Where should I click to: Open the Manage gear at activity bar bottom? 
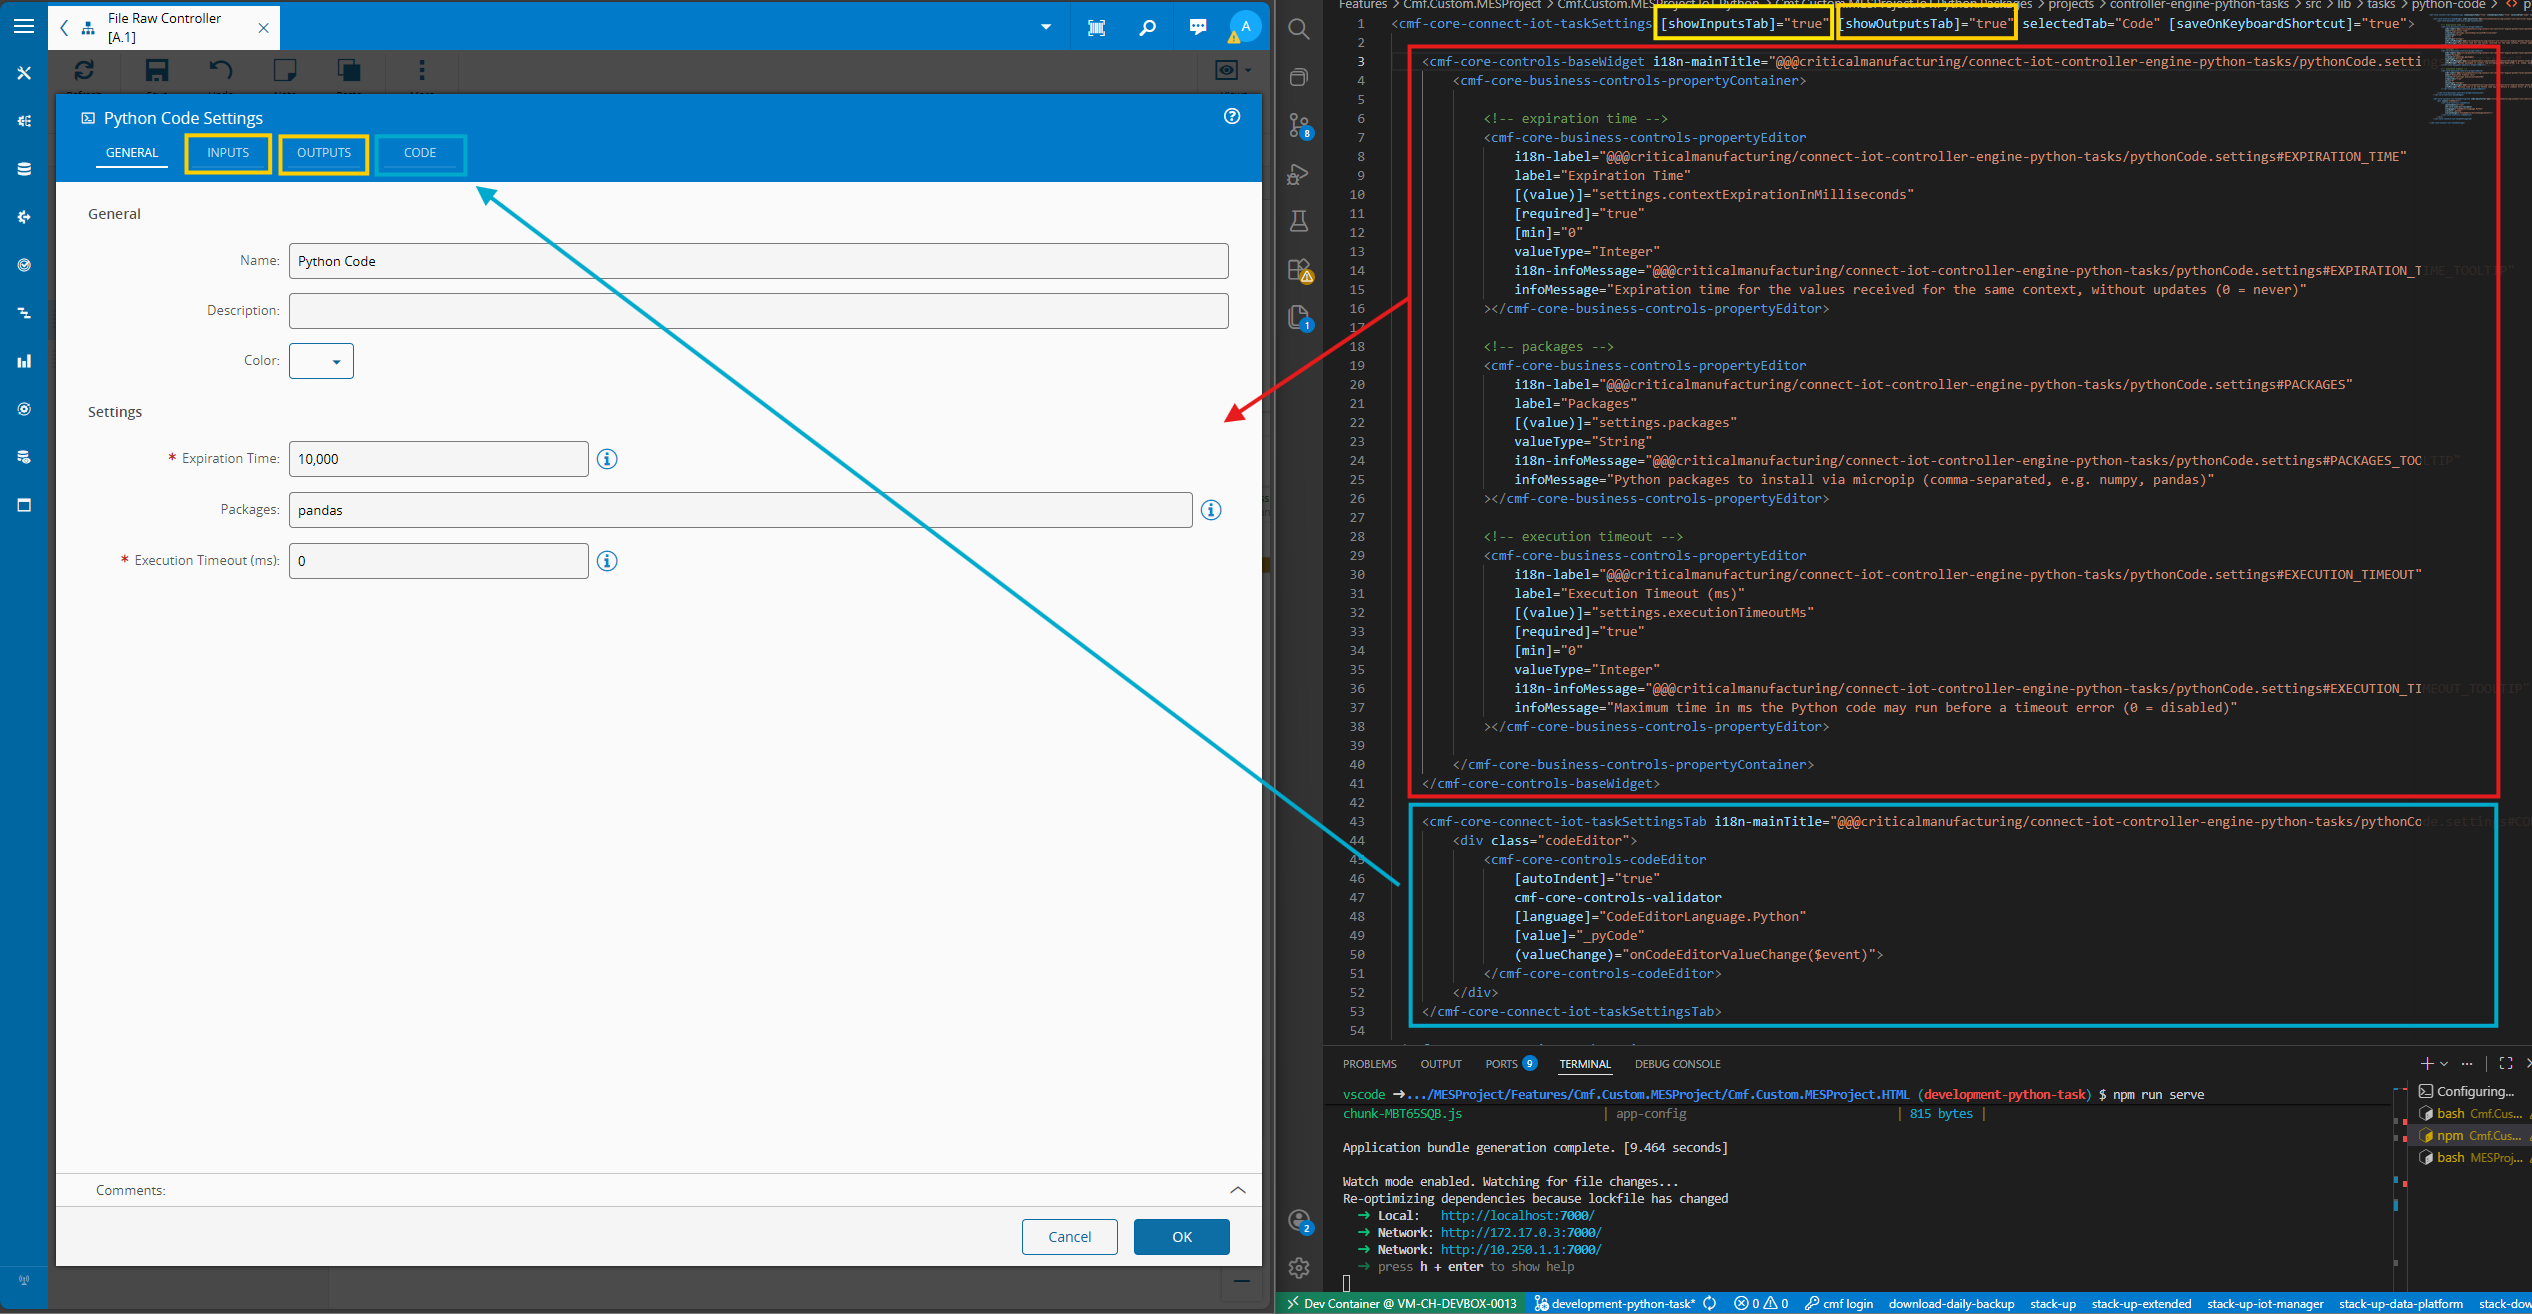click(1299, 1267)
